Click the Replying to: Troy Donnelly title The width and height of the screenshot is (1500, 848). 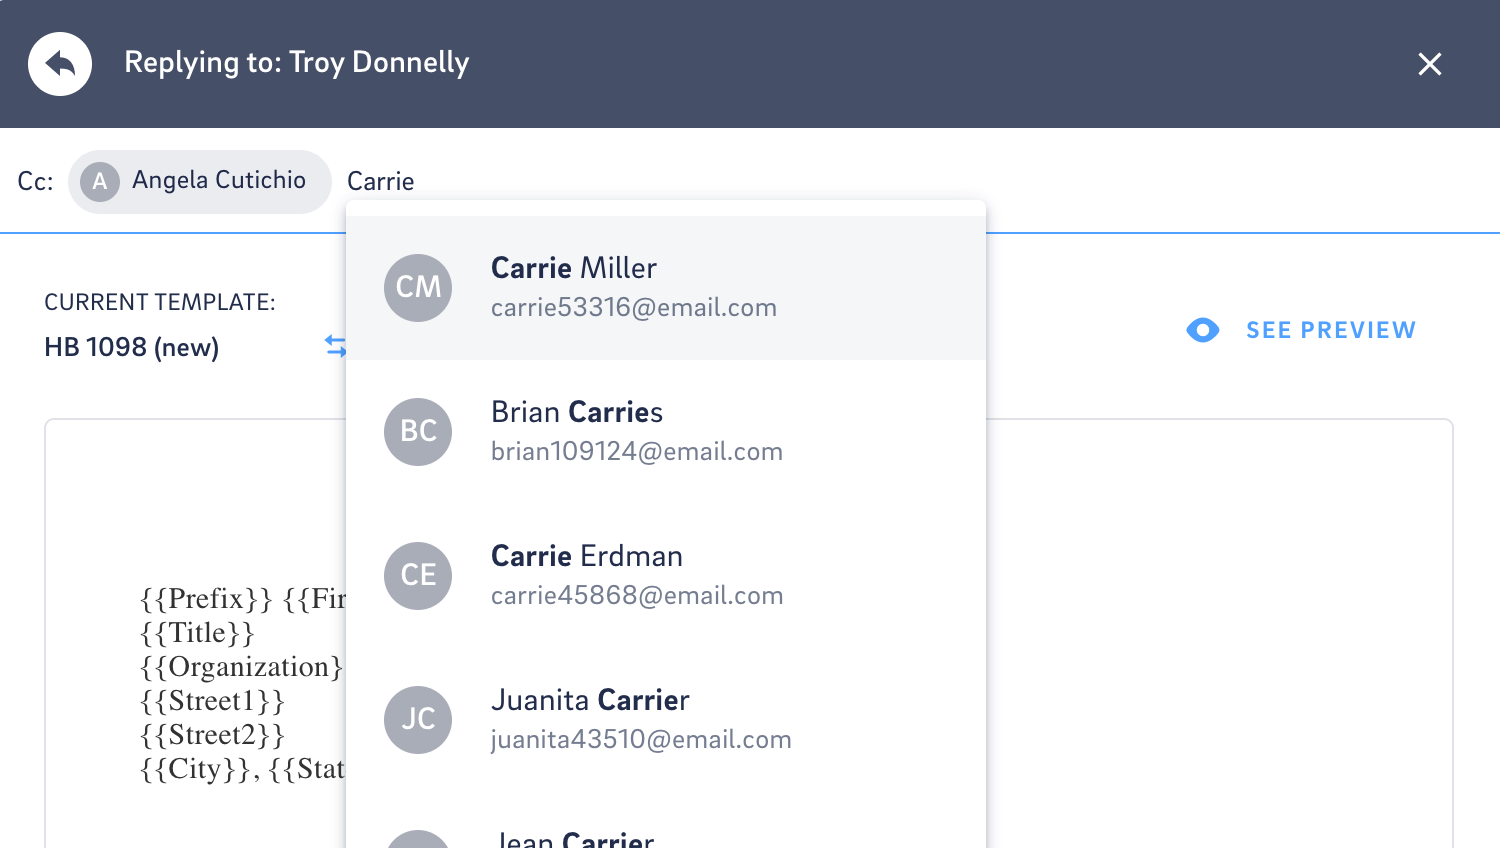coord(297,63)
